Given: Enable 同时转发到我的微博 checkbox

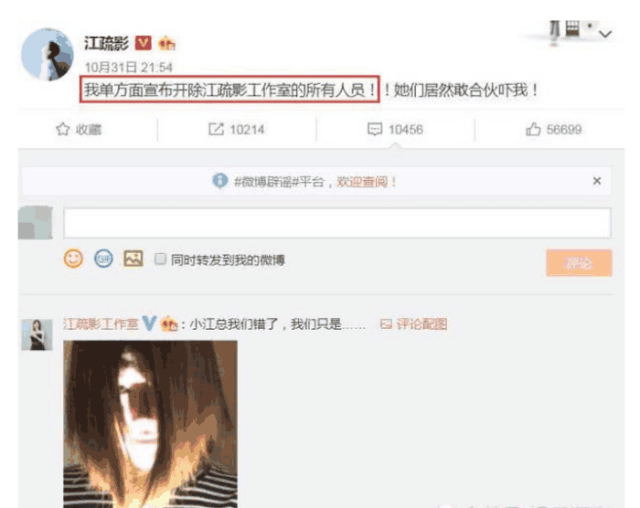Looking at the screenshot, I should [160, 259].
